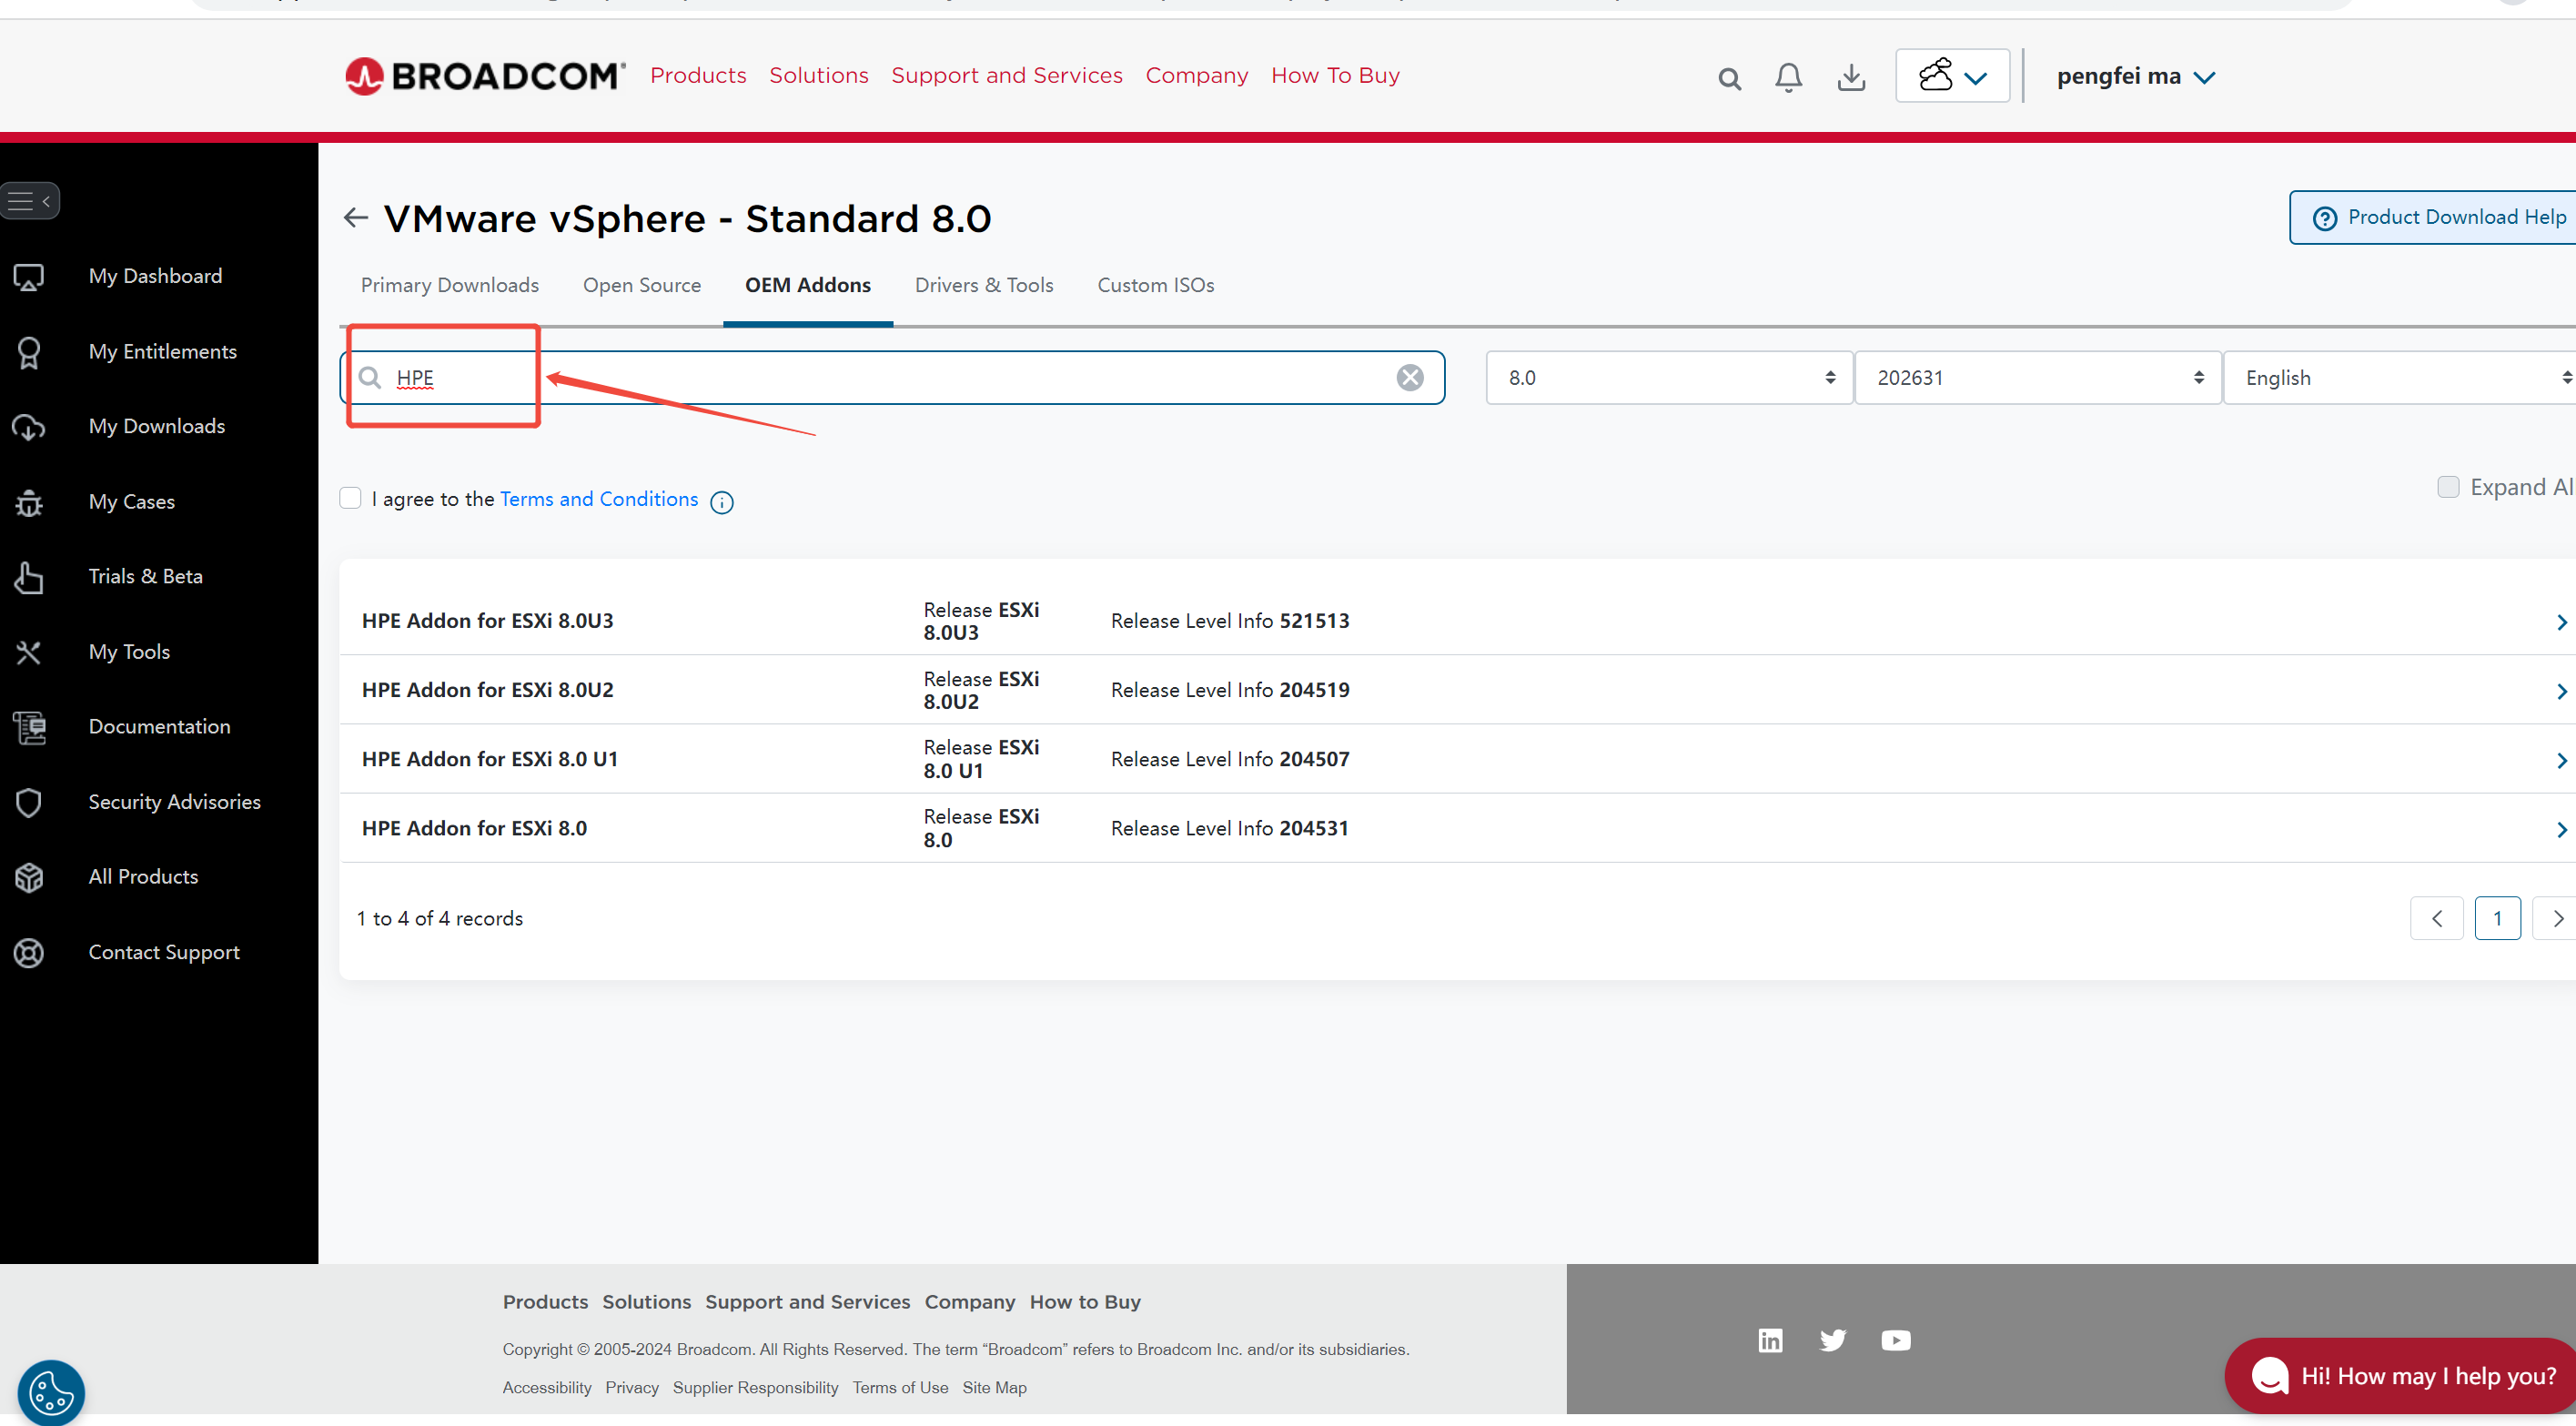Click into the HPE search input field
2576x1426 pixels.
click(x=892, y=378)
